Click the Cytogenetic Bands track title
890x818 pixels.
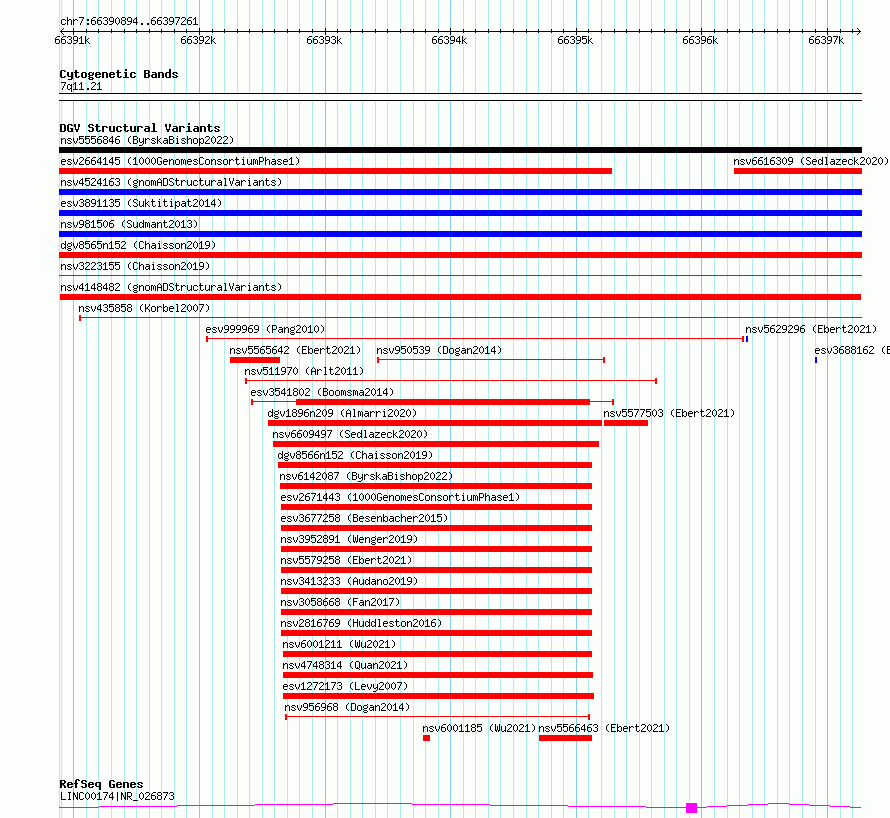(119, 74)
